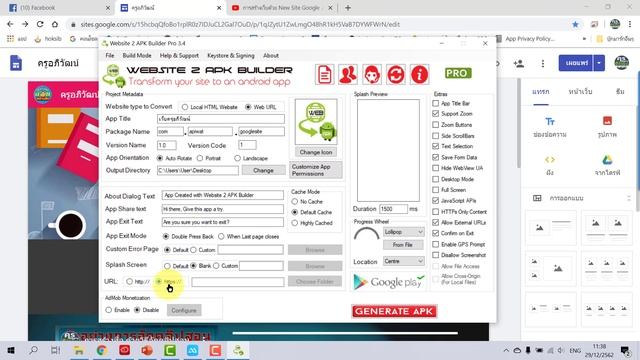The height and width of the screenshot is (360, 640).
Task: Click the Google Play logo
Action: [x=388, y=282]
